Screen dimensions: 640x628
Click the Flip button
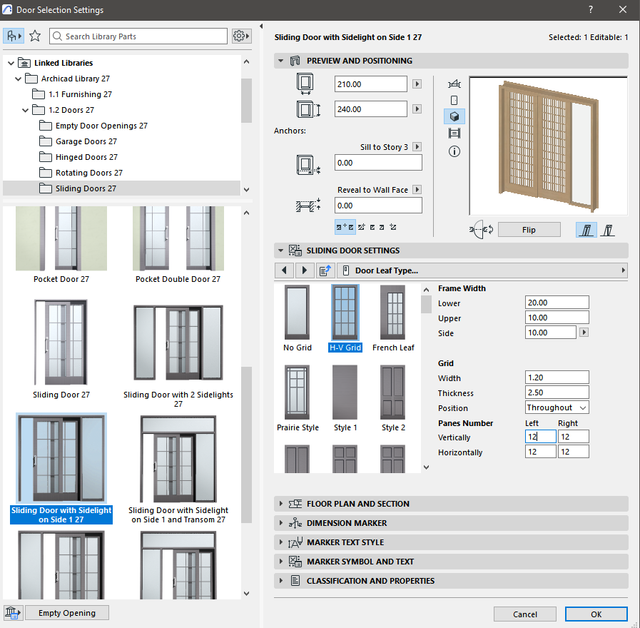click(x=528, y=230)
